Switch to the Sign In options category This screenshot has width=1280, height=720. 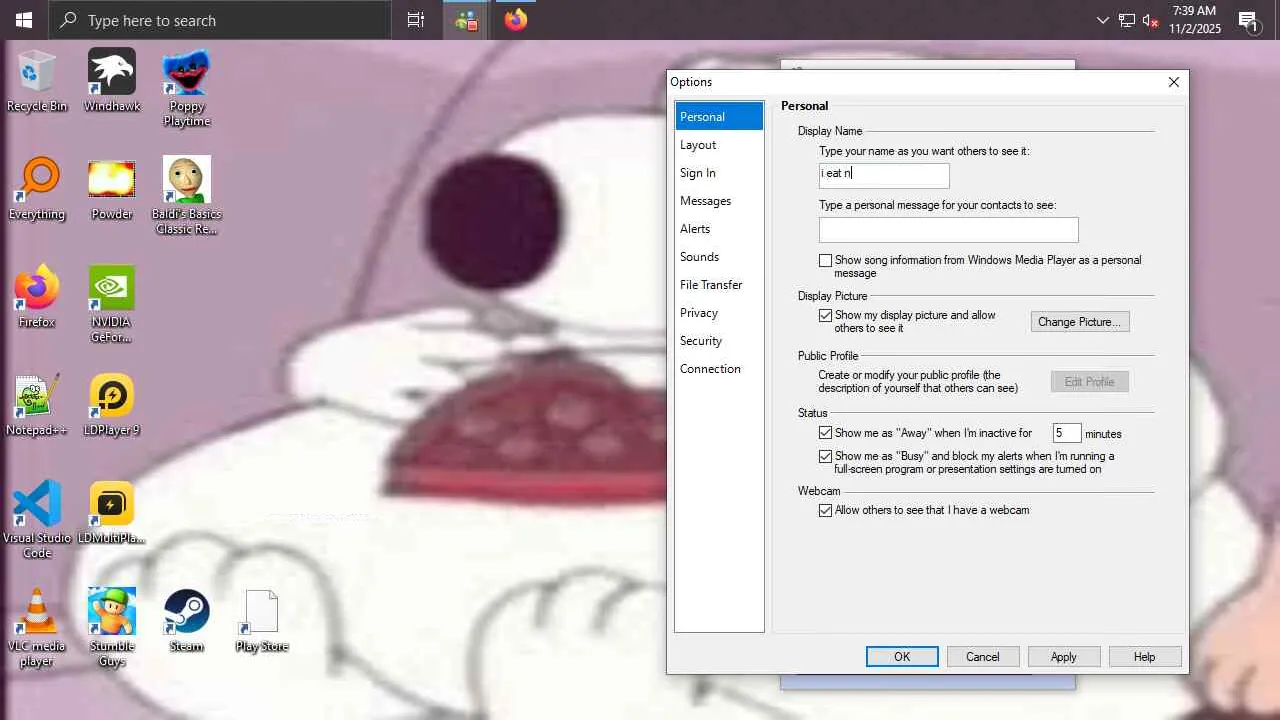pos(719,173)
